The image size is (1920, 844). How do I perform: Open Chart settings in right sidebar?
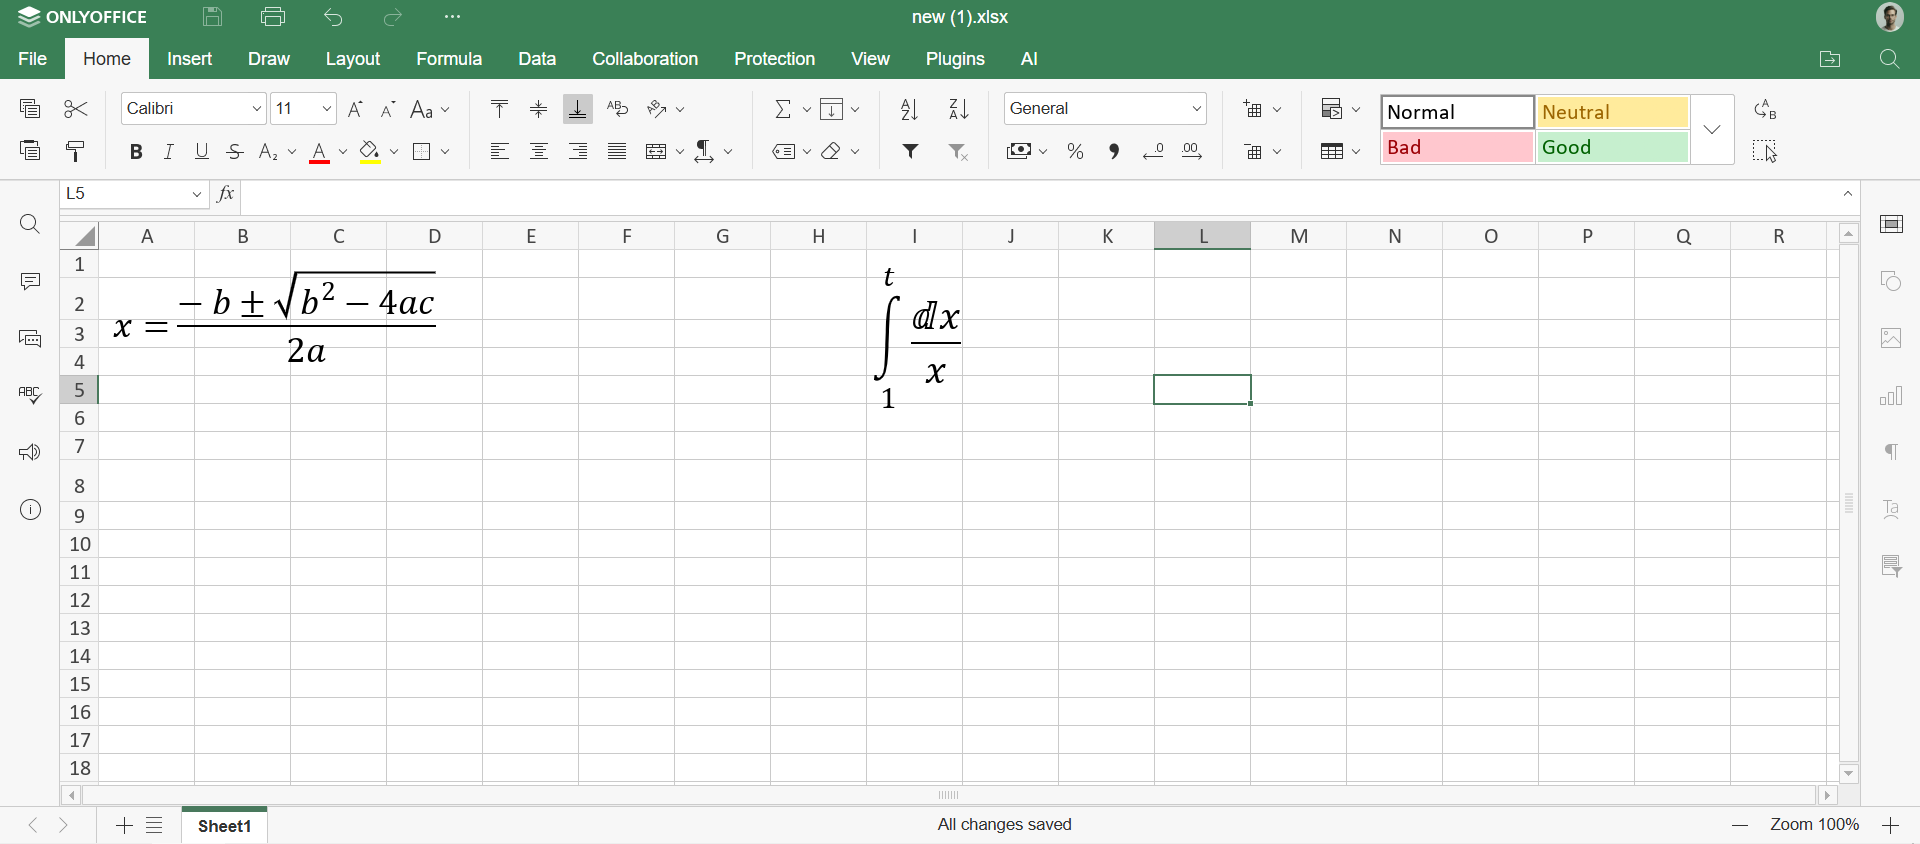click(1891, 397)
